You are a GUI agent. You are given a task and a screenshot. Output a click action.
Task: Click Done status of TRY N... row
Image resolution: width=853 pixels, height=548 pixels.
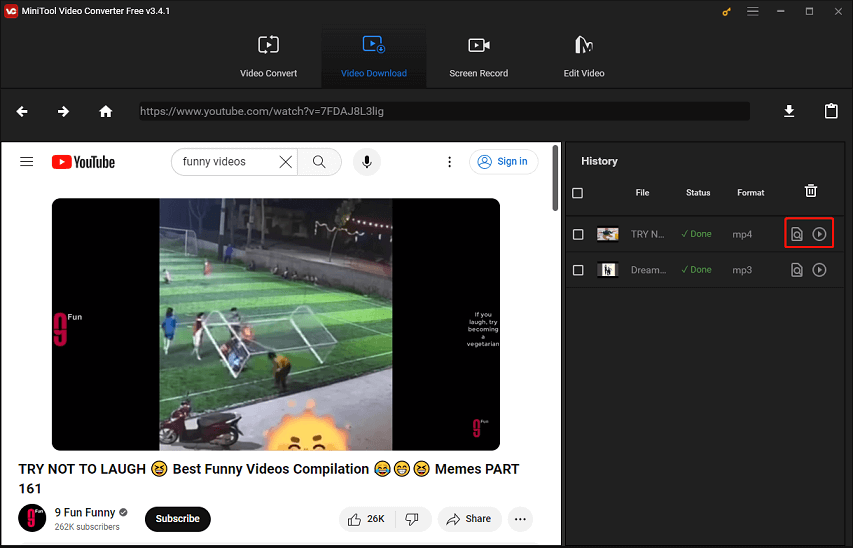pos(696,234)
